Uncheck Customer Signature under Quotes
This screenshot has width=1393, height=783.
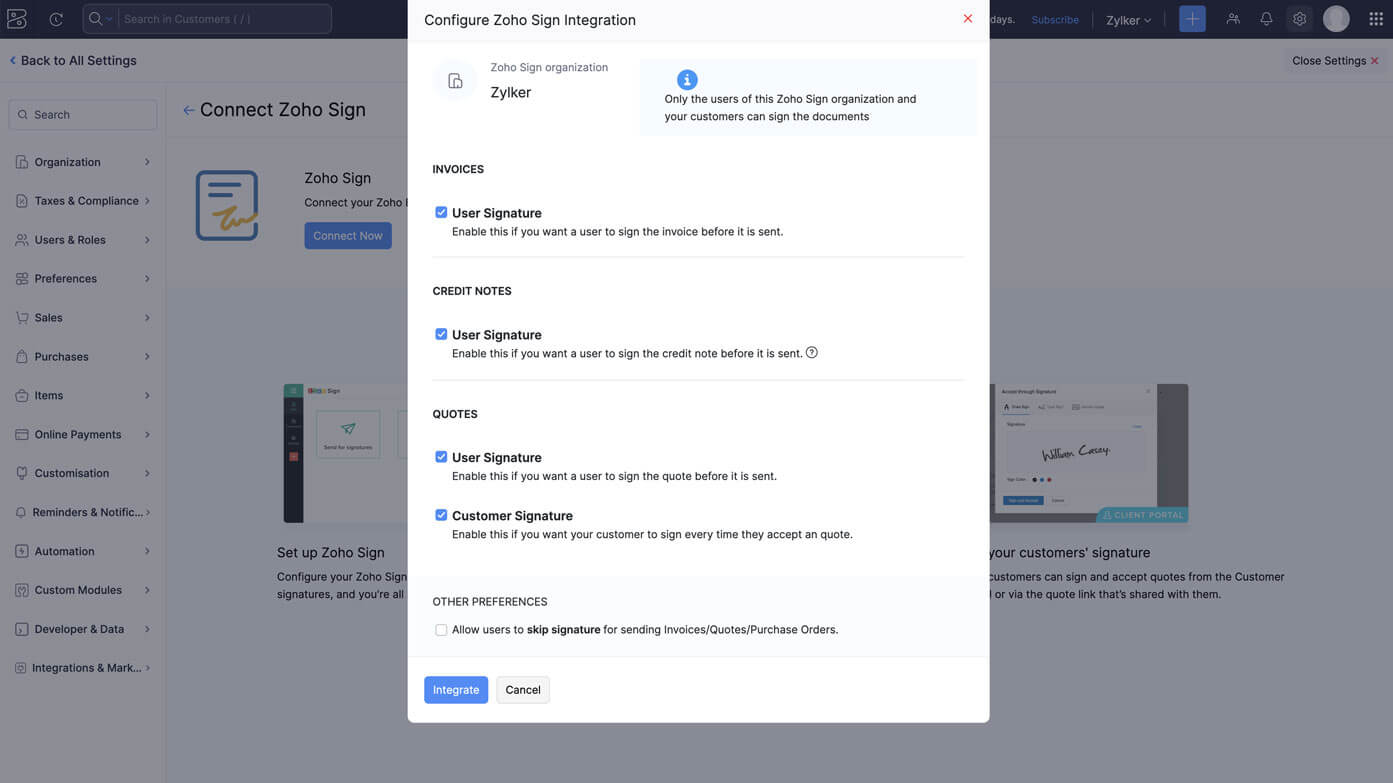(441, 515)
